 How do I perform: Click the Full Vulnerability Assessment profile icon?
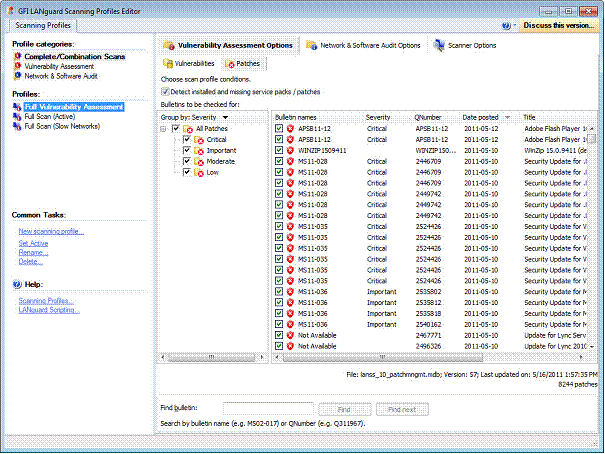click(17, 107)
